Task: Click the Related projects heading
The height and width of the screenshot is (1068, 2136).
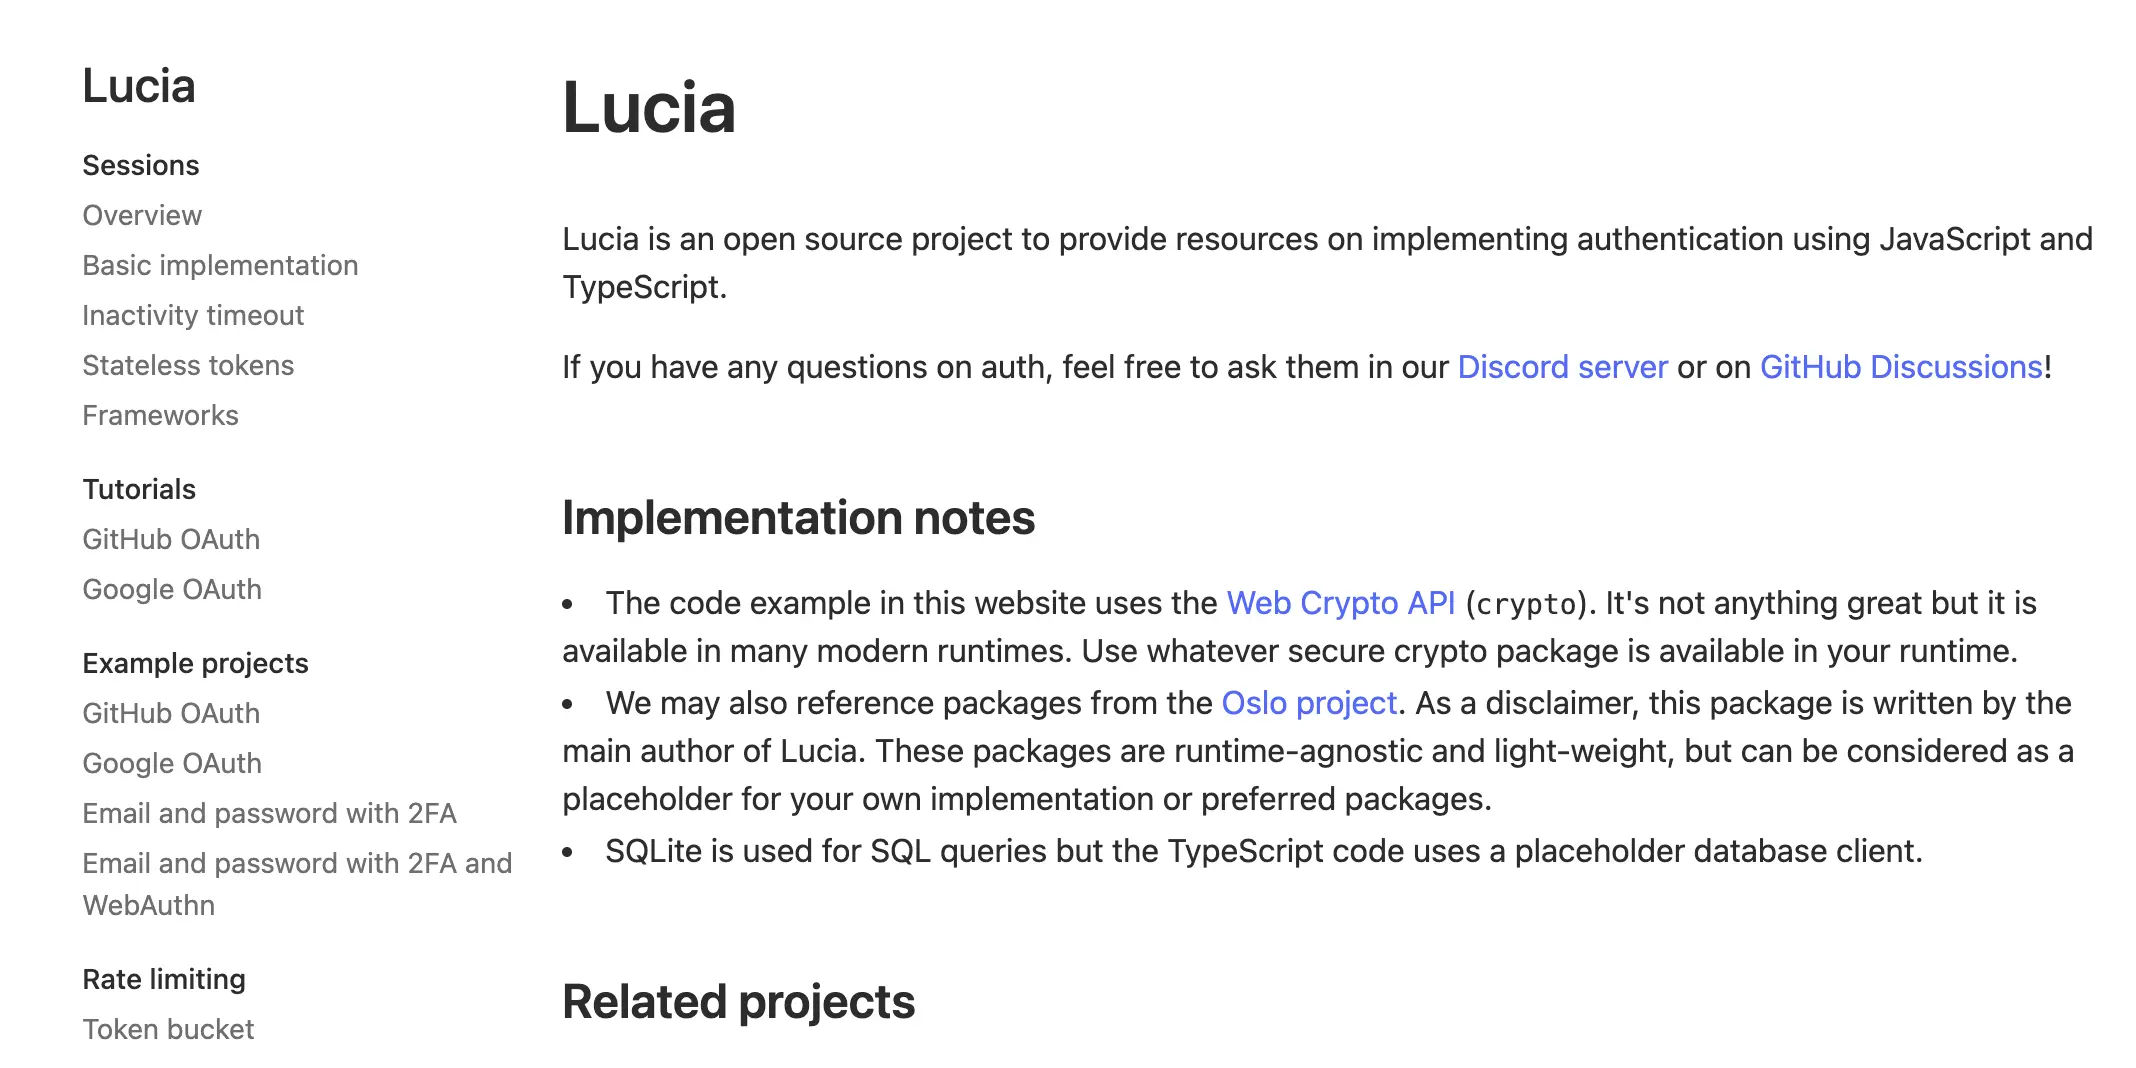Action: click(x=738, y=1002)
